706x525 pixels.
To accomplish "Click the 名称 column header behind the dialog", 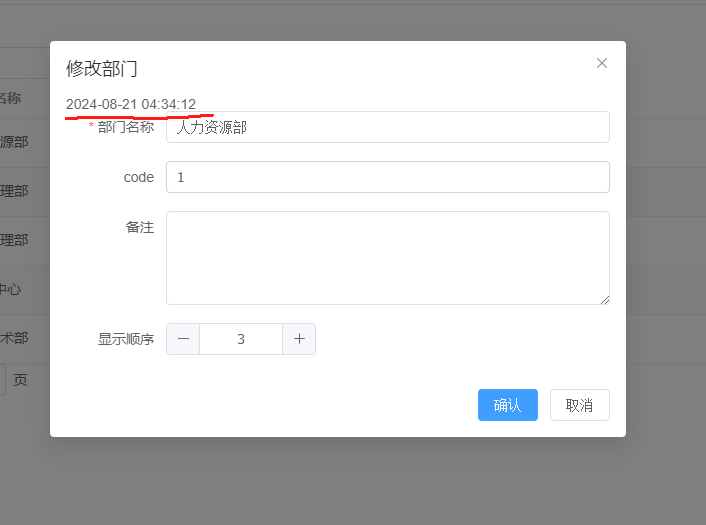I will pyautogui.click(x=10, y=98).
